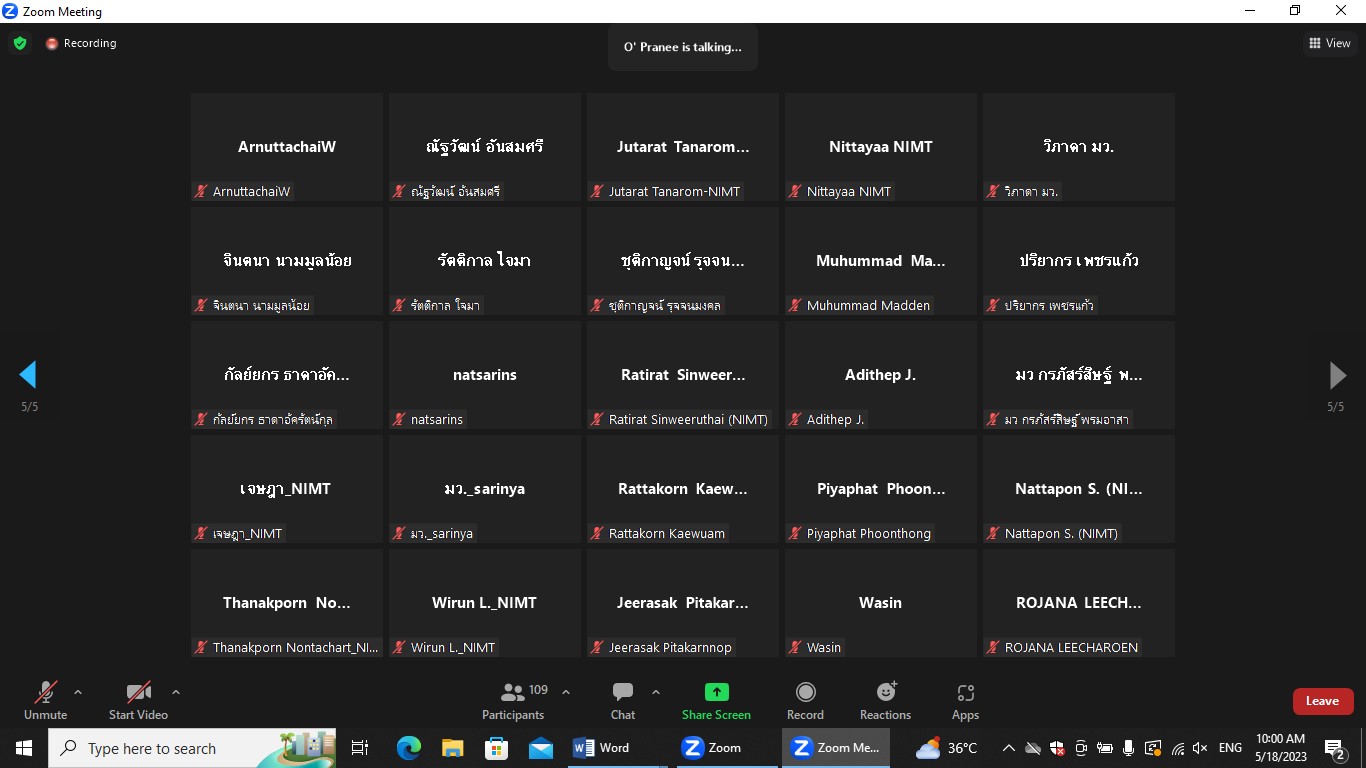Viewport: 1366px width, 768px height.
Task: Start recording with the Record button
Action: pos(805,693)
